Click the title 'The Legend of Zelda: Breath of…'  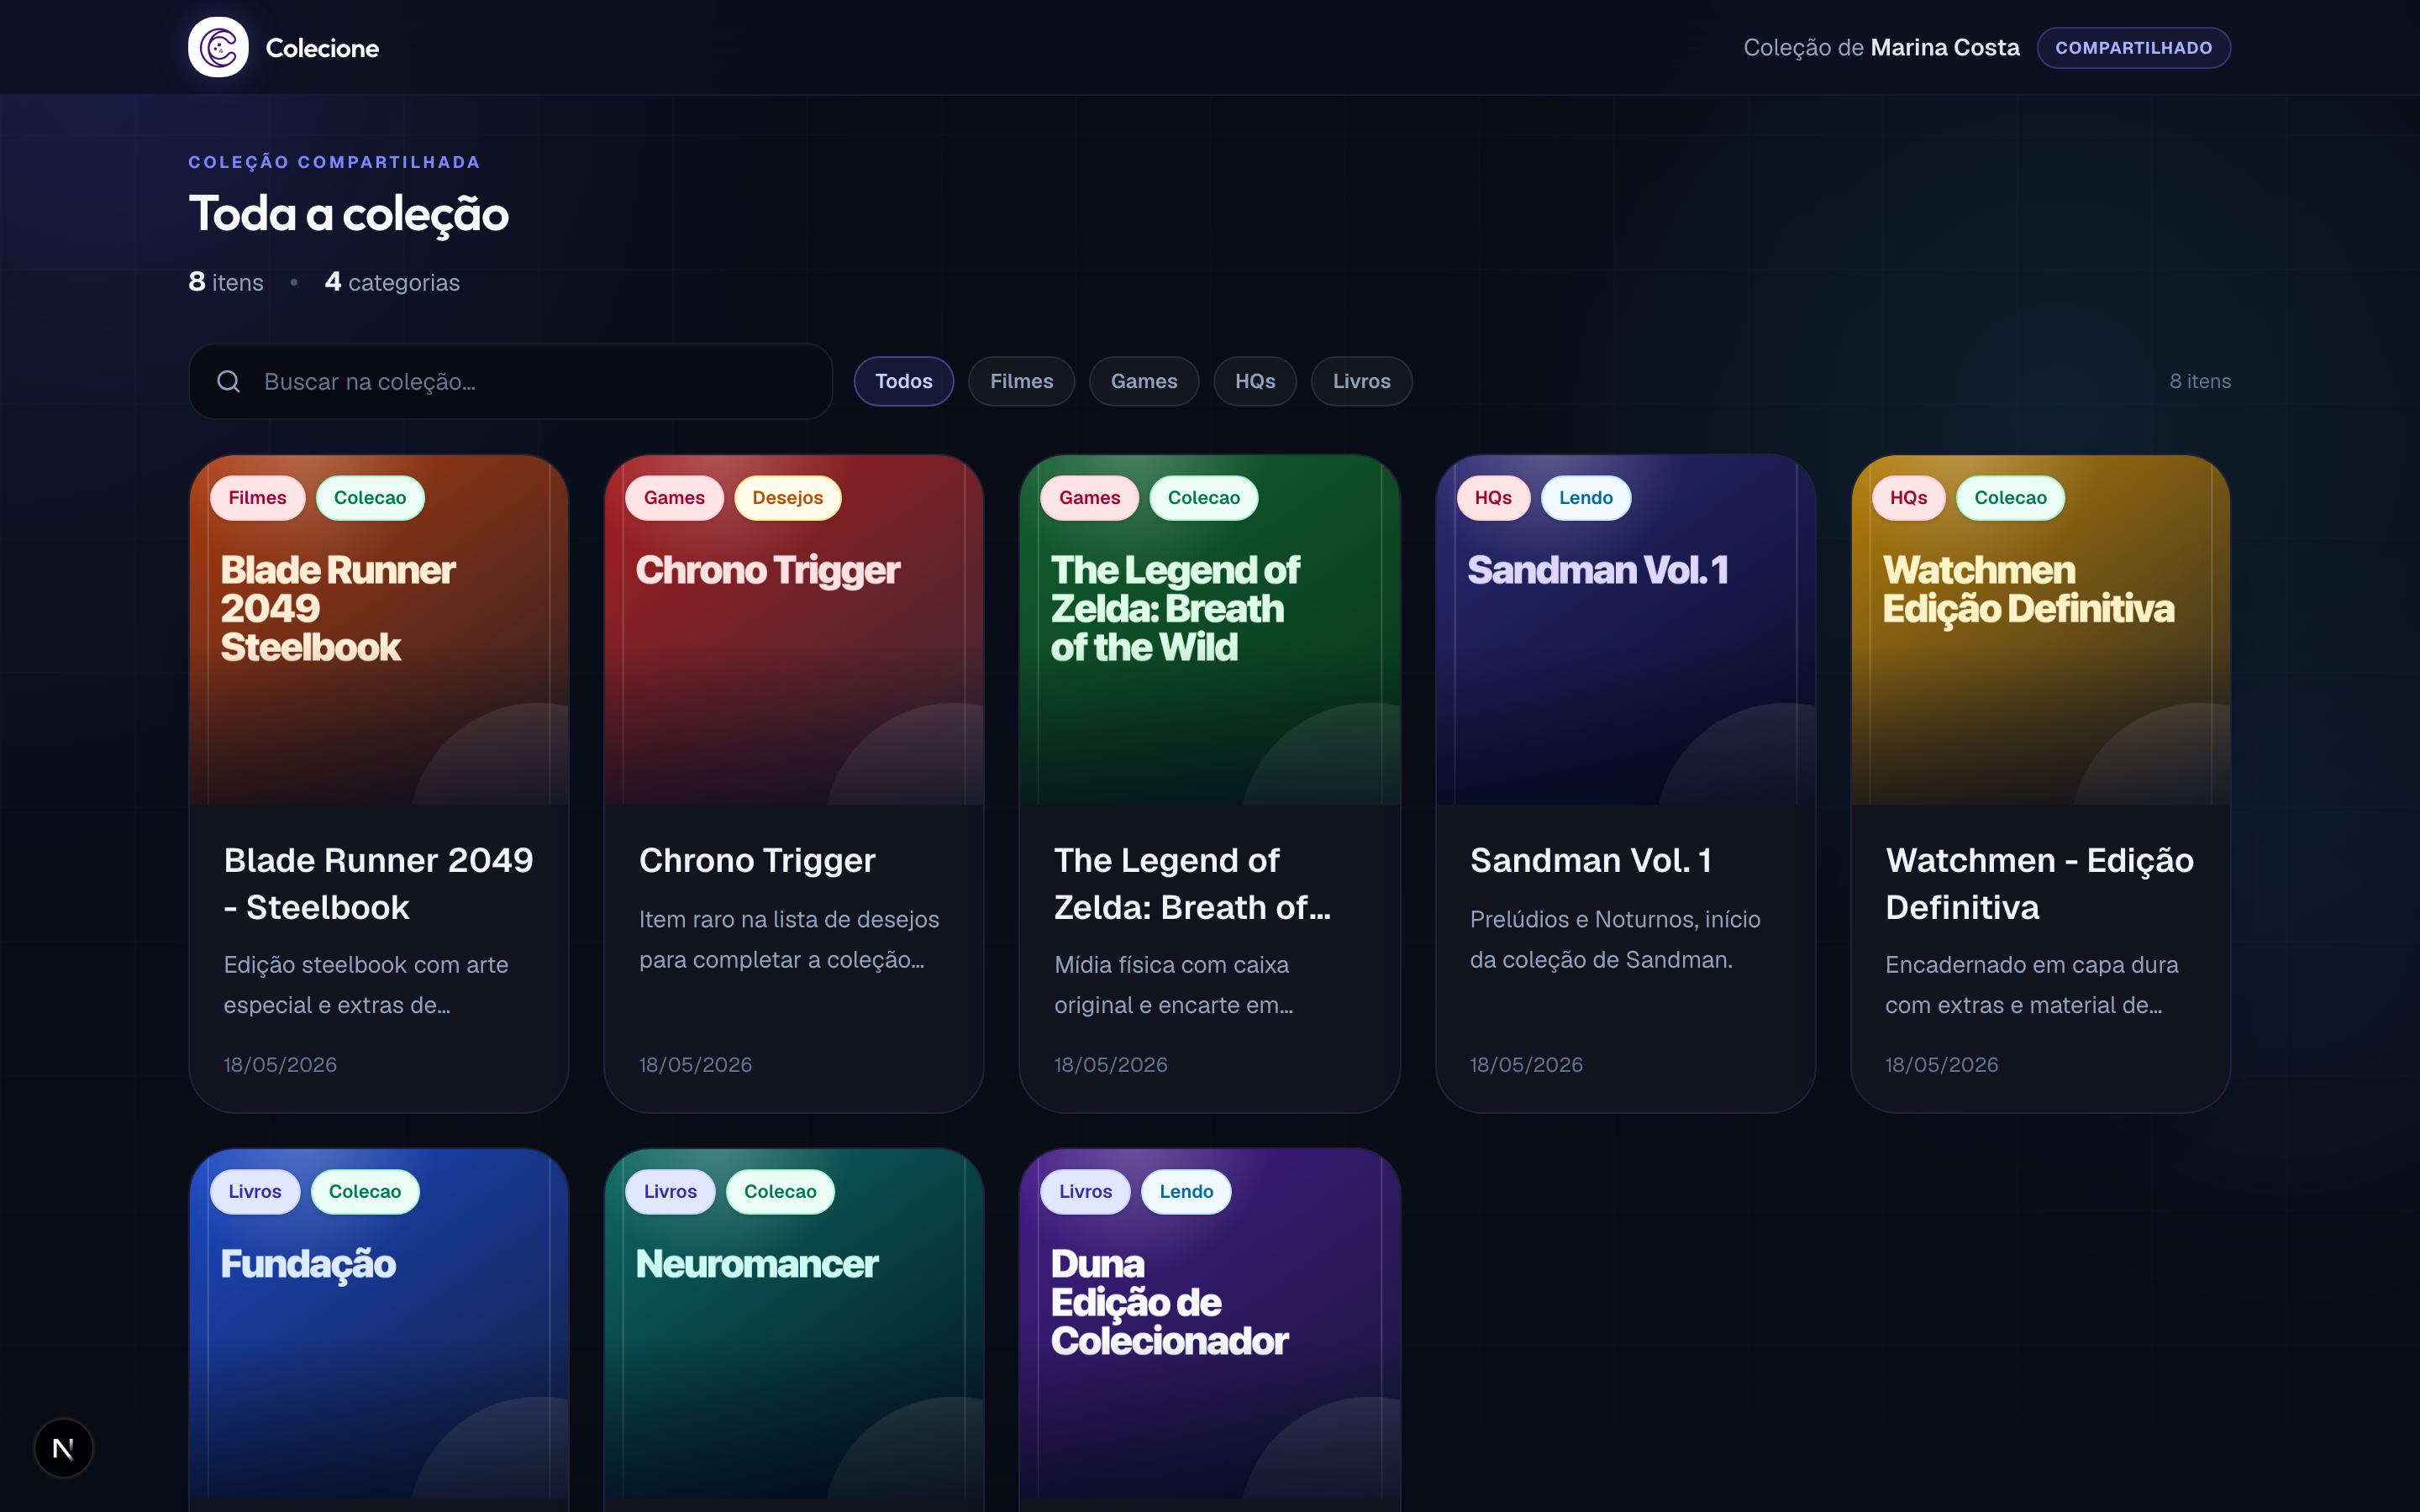click(x=1192, y=884)
